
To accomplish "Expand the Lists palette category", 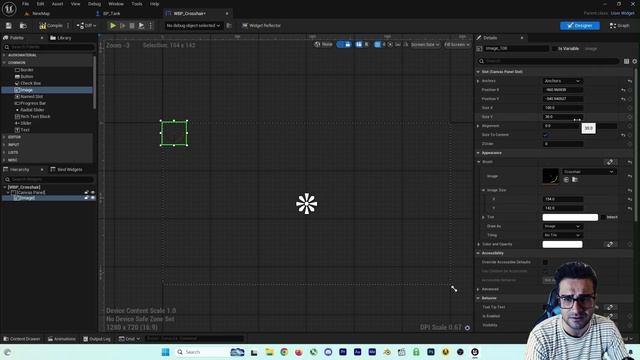I will [4, 152].
